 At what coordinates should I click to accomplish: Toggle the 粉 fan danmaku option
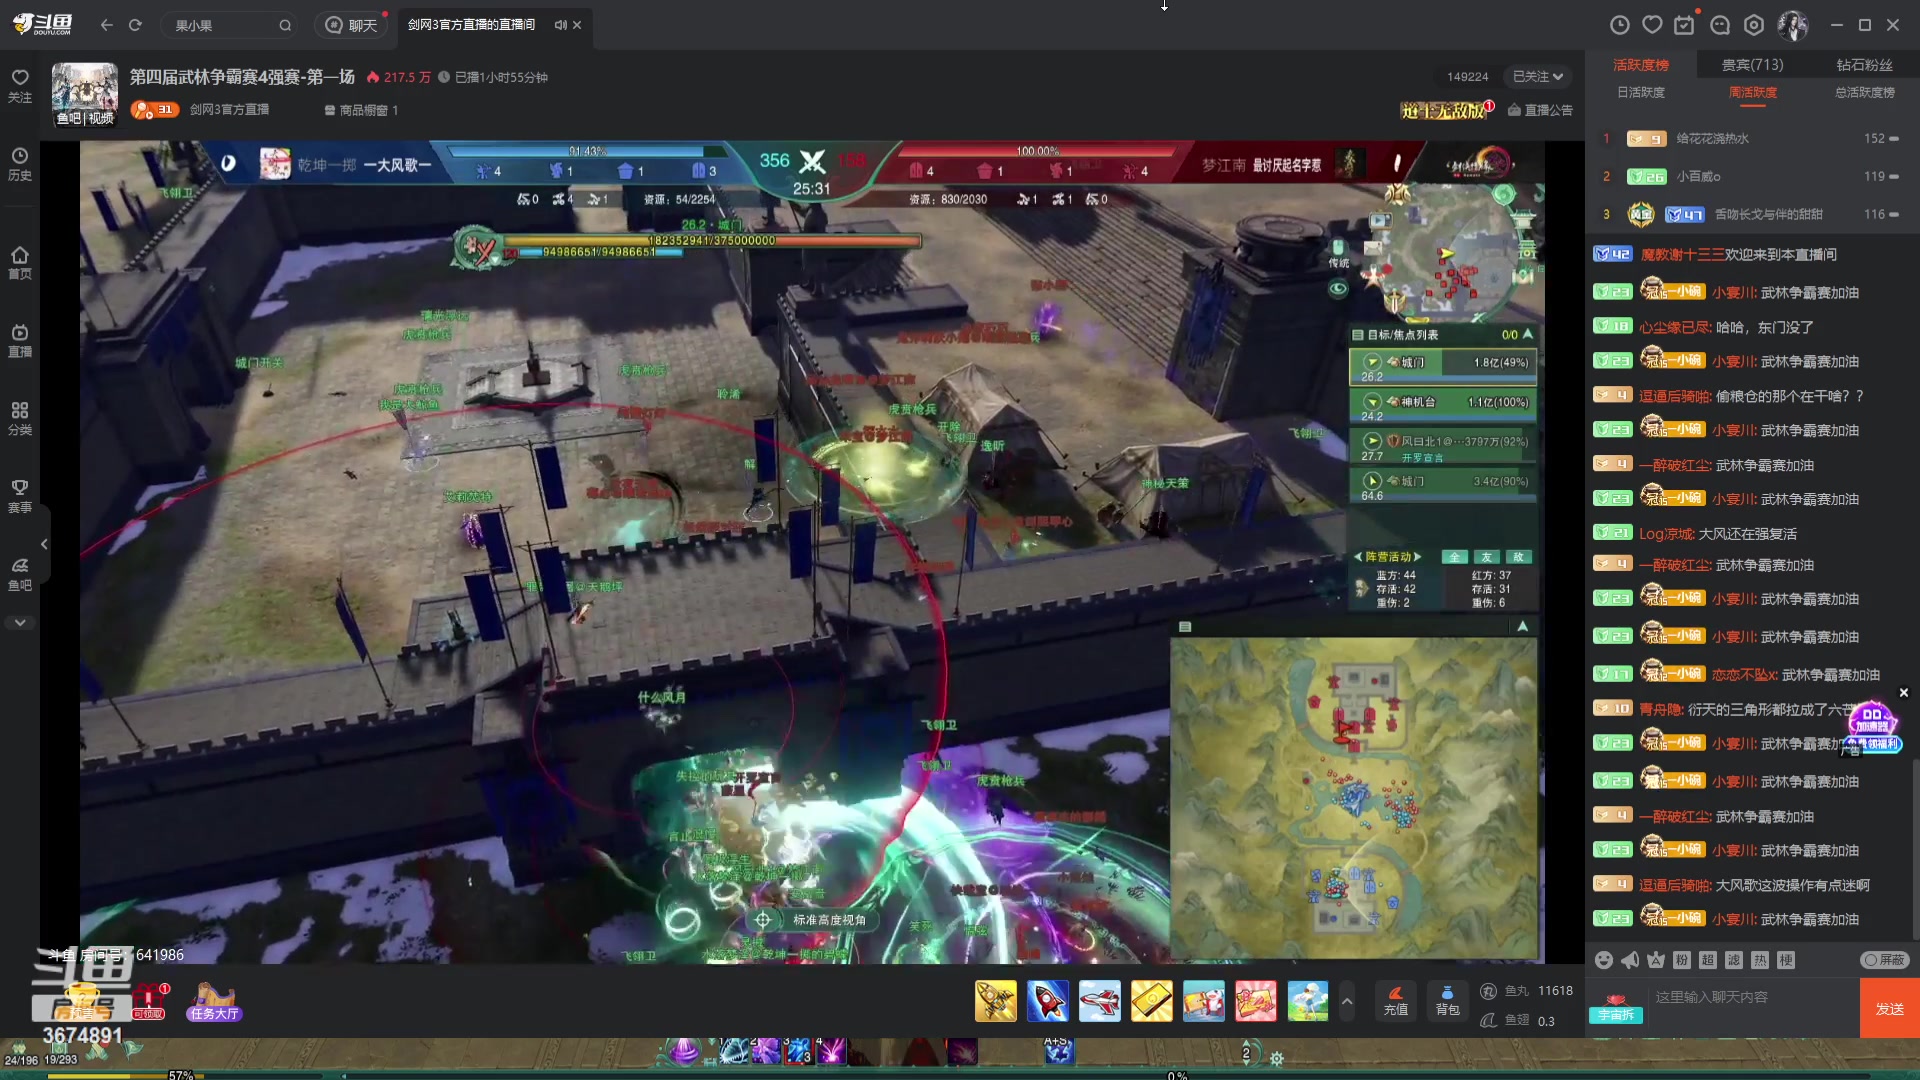click(x=1682, y=960)
